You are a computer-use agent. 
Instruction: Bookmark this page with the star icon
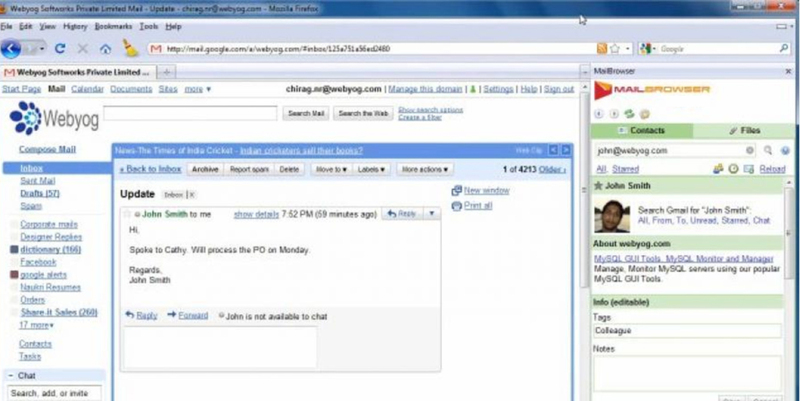(x=615, y=48)
